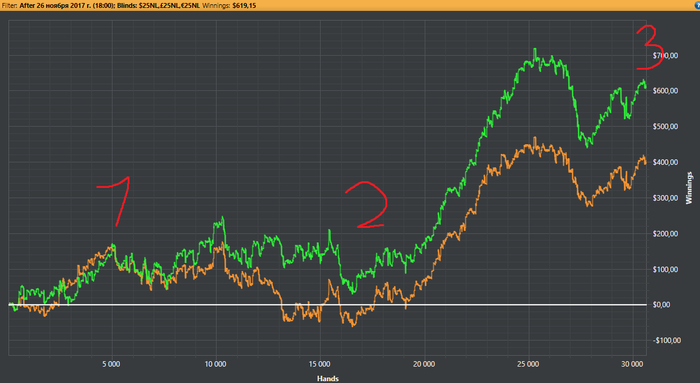Click the $100,00 y-axis label

tap(665, 269)
